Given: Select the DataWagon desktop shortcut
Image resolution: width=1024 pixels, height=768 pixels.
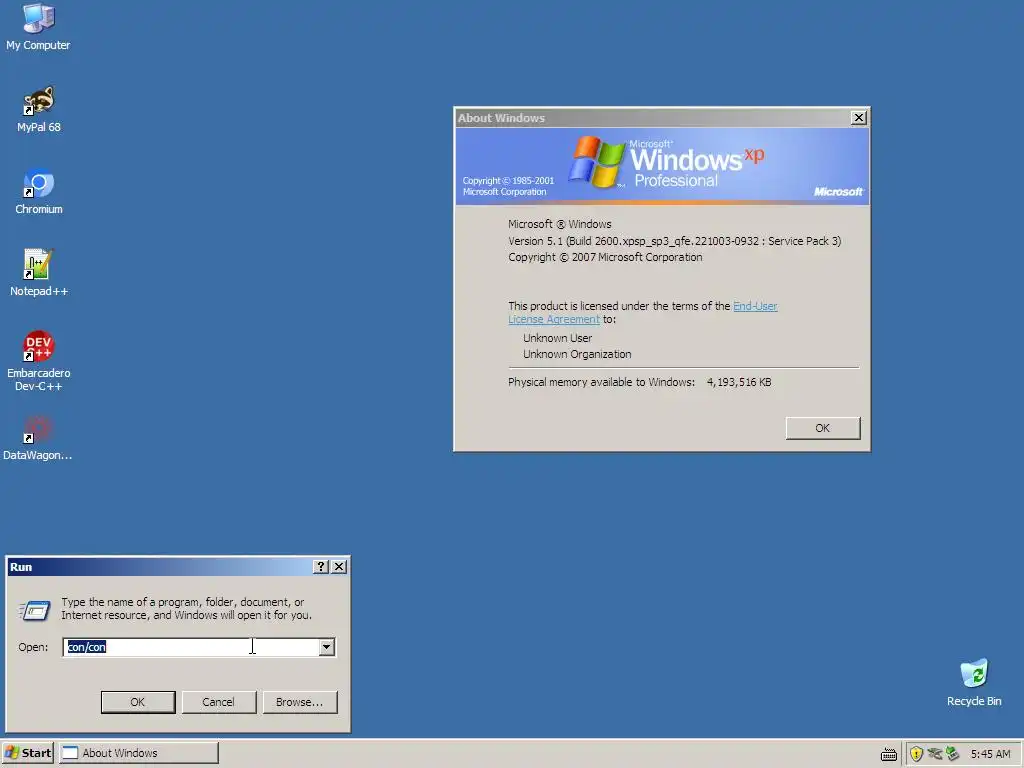Looking at the screenshot, I should pos(38,438).
